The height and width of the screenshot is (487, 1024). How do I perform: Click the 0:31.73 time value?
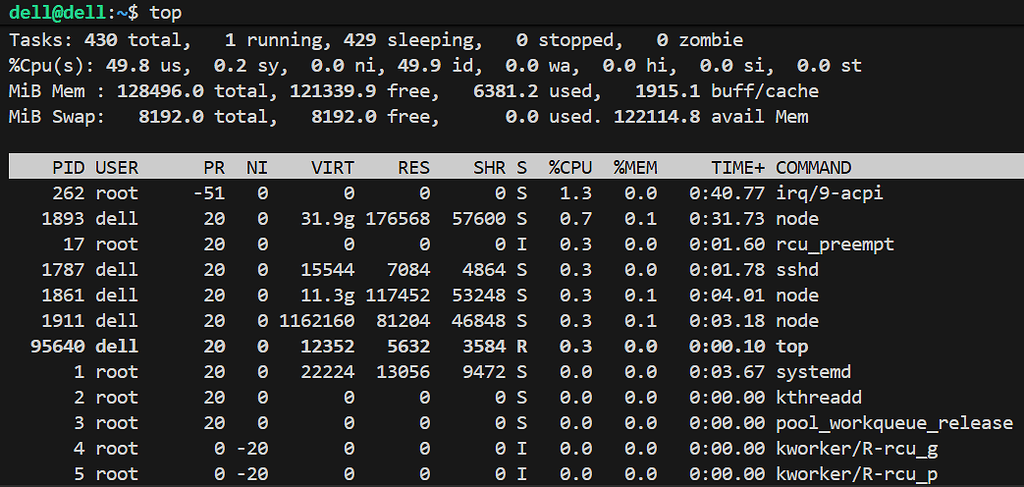[x=727, y=219]
